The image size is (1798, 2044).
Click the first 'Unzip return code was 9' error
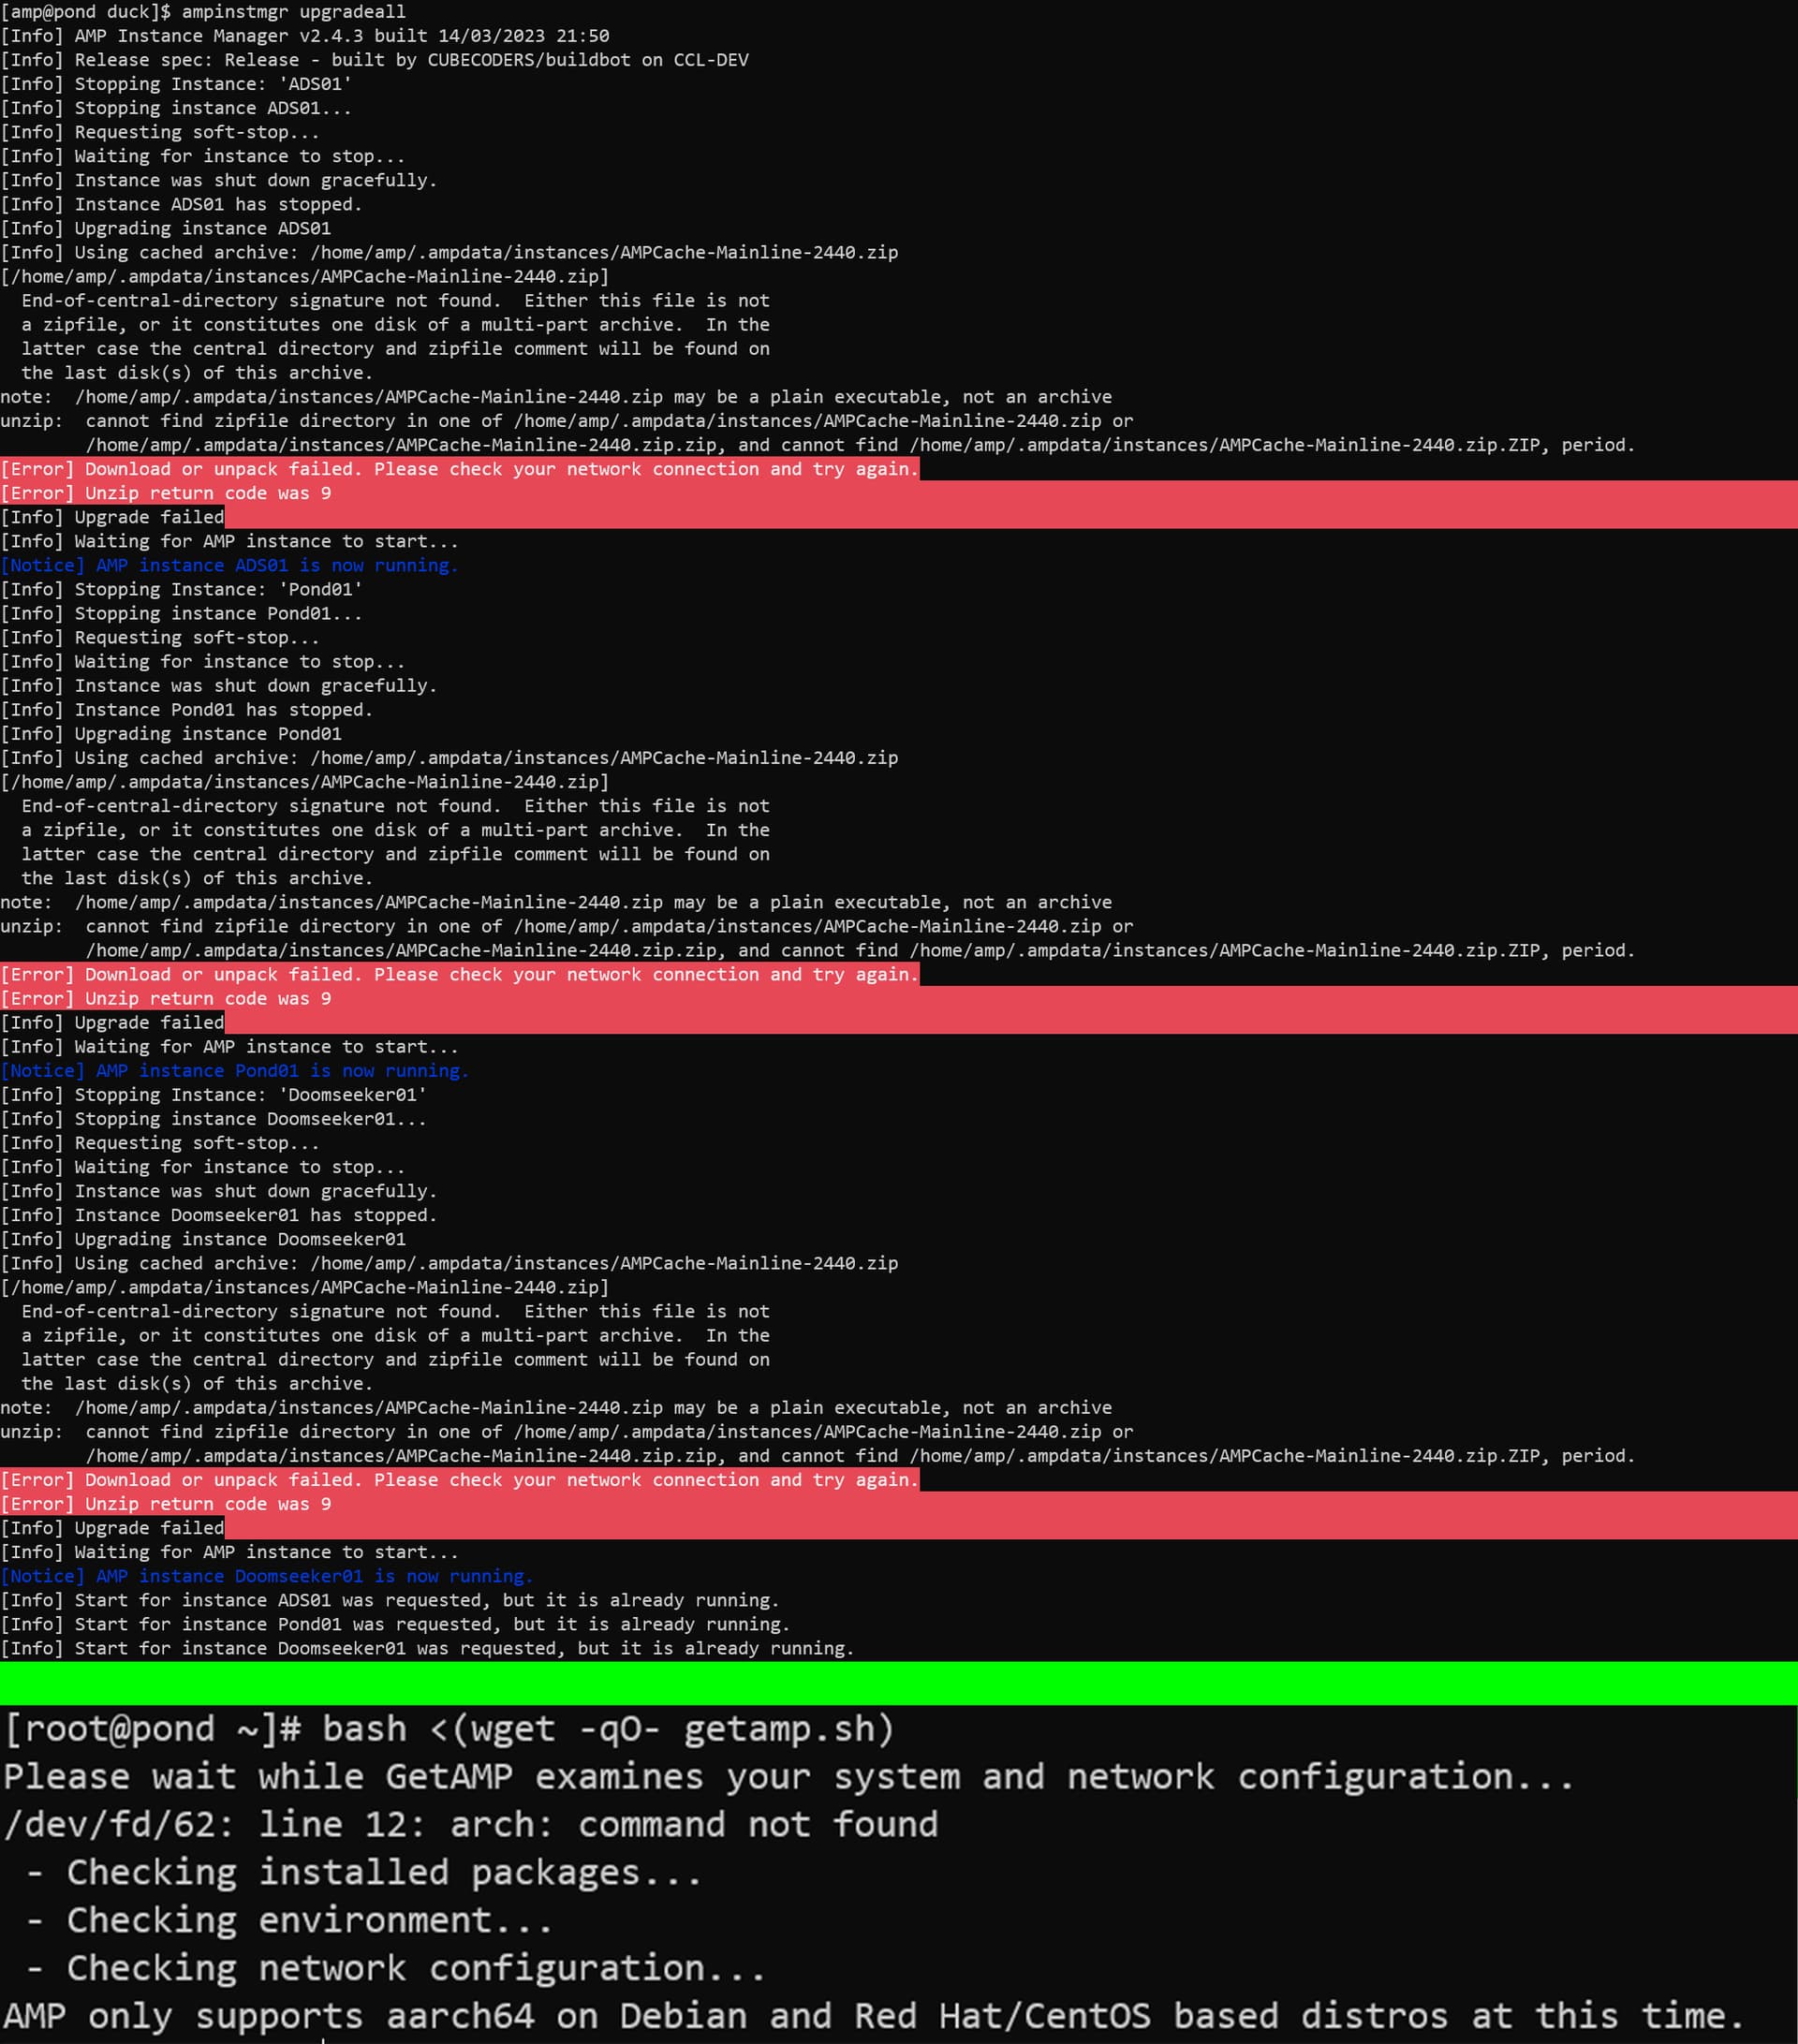coord(166,493)
